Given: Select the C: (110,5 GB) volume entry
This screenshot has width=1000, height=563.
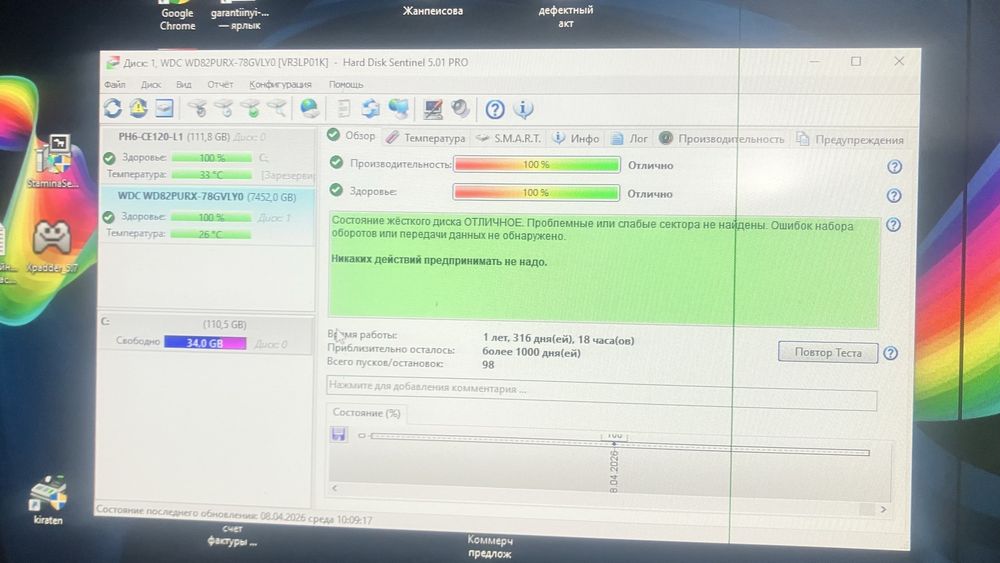Looking at the screenshot, I should click(x=205, y=334).
